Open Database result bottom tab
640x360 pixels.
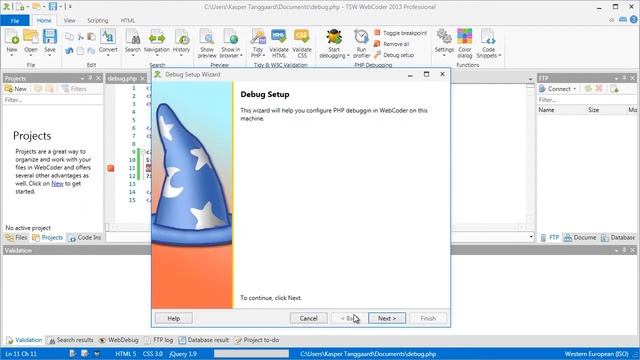(204, 340)
